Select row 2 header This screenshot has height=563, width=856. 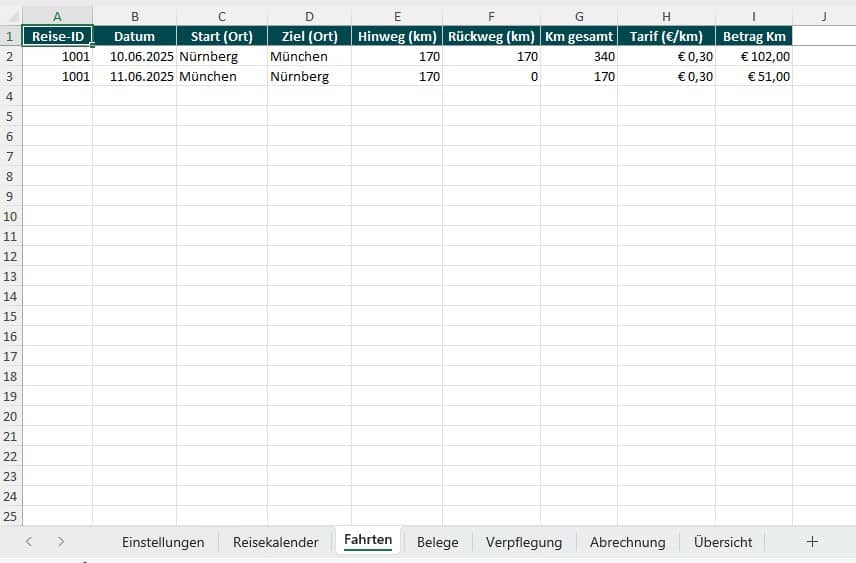pos(11,57)
